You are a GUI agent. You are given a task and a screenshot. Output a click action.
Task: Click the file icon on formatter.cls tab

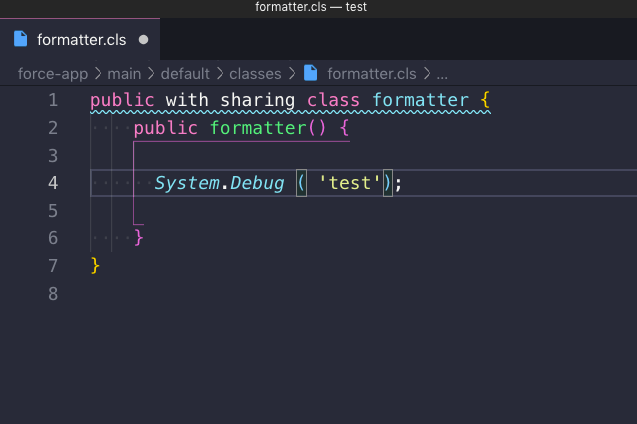(21, 39)
